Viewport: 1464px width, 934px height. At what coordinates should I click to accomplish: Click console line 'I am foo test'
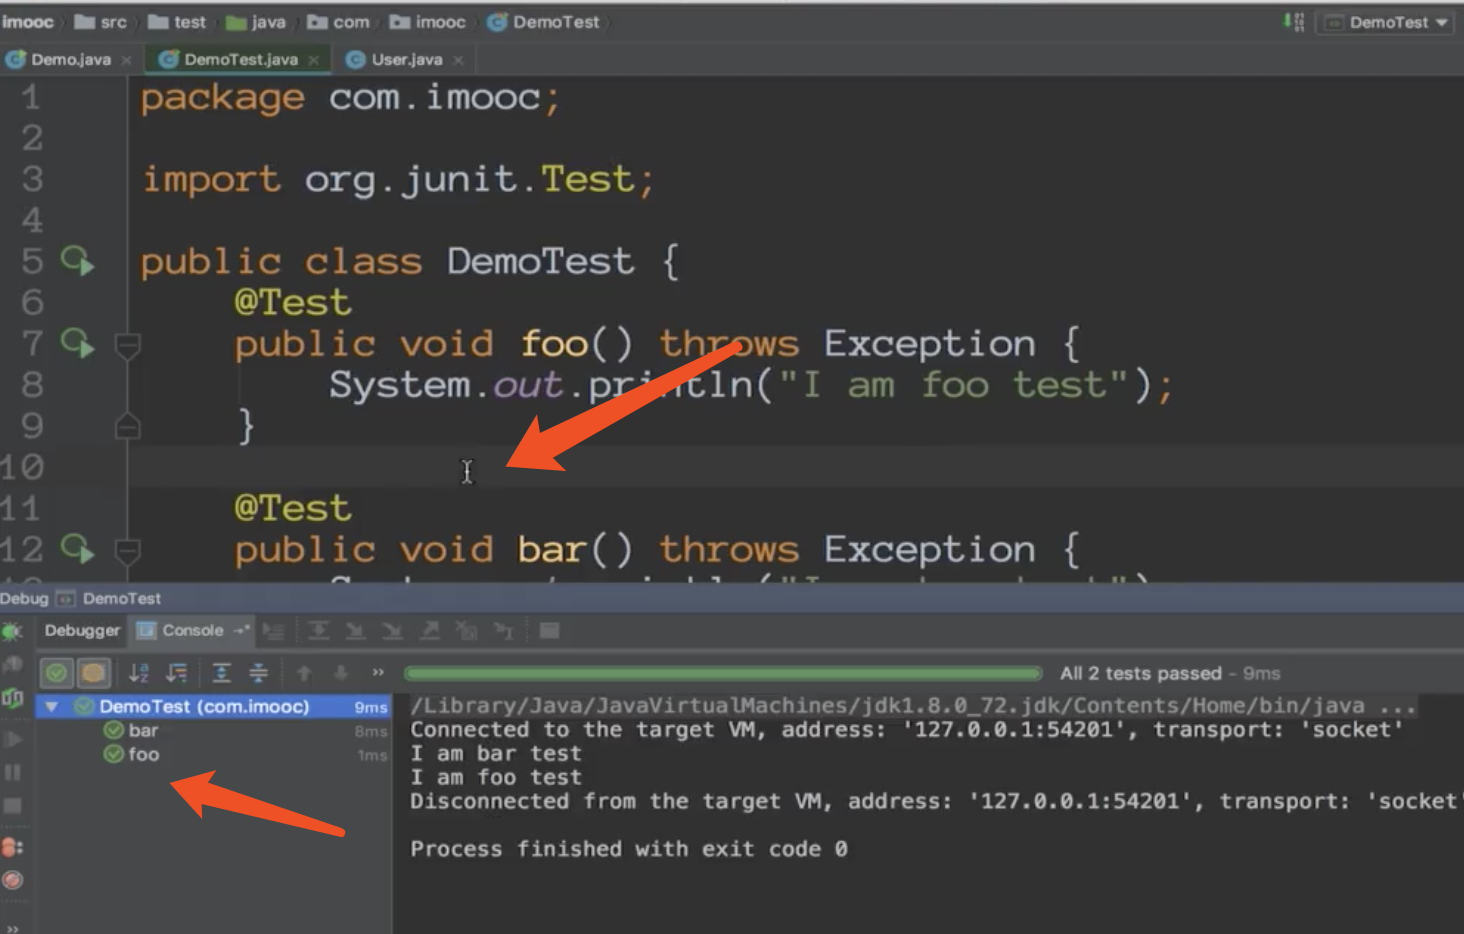pyautogui.click(x=496, y=777)
